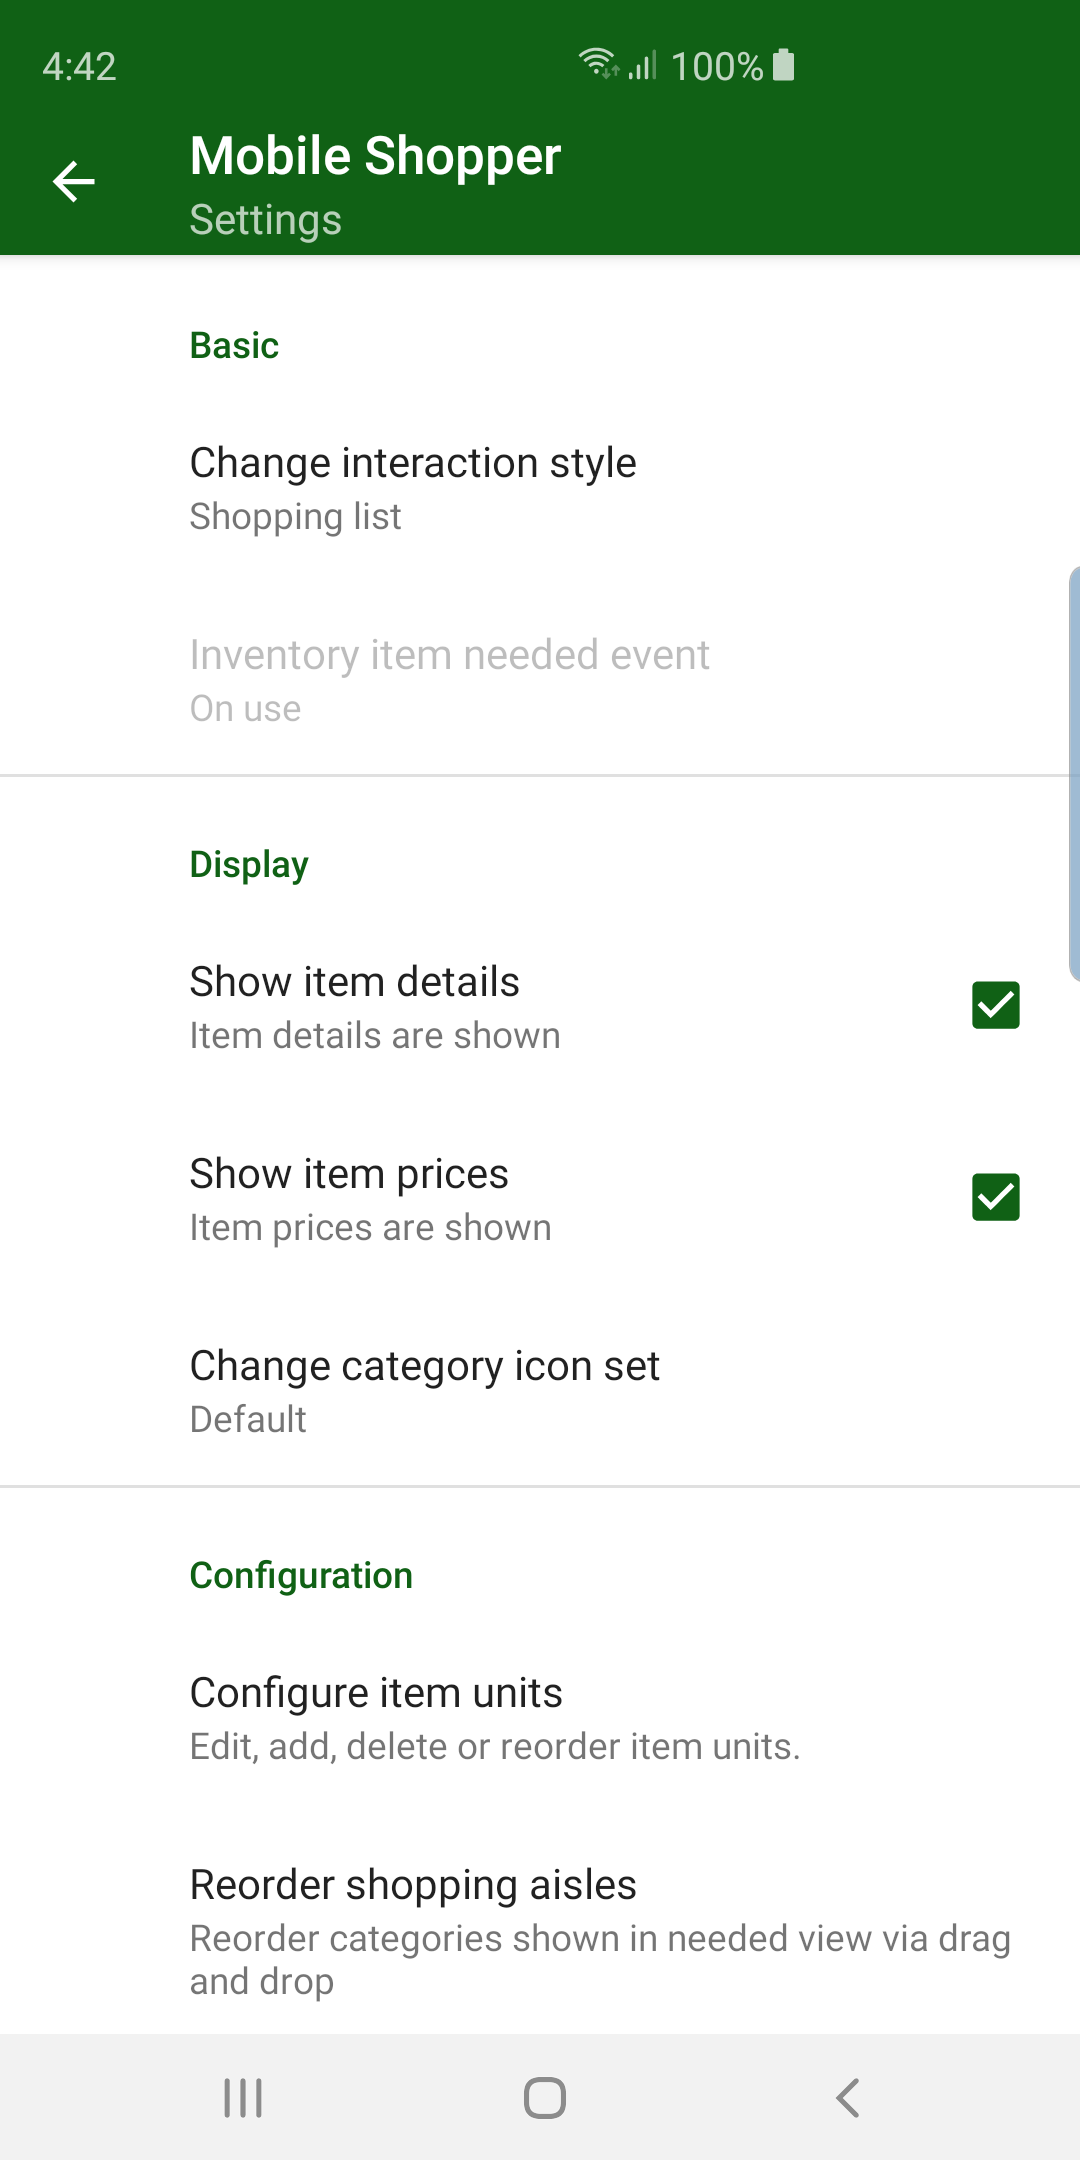Tap the battery icon in status bar
The height and width of the screenshot is (2160, 1080).
(x=784, y=65)
